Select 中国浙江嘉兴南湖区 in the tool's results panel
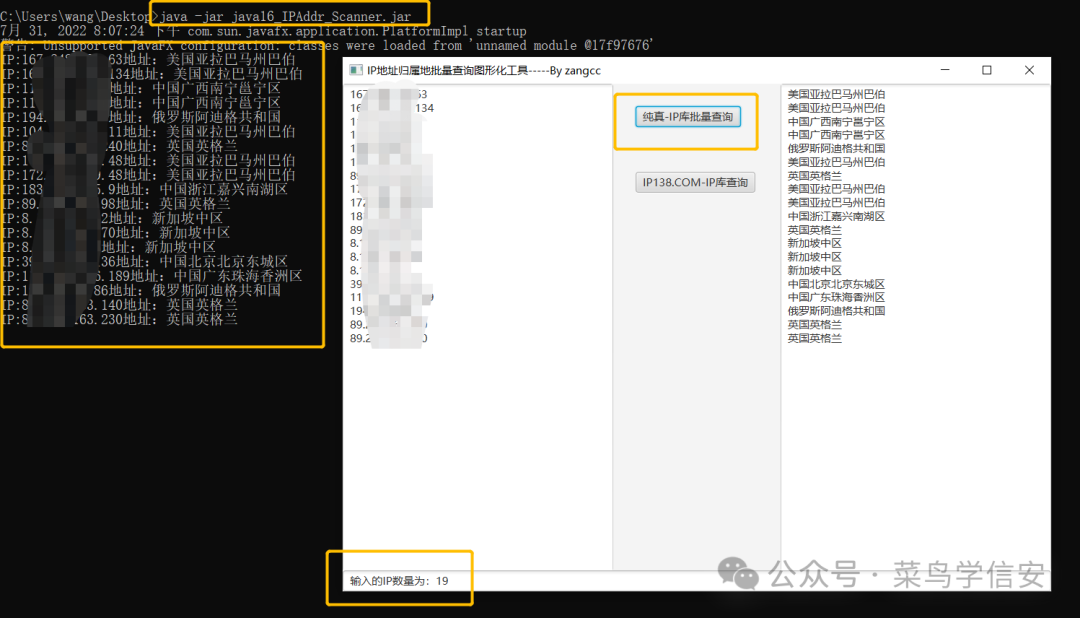 (x=836, y=216)
